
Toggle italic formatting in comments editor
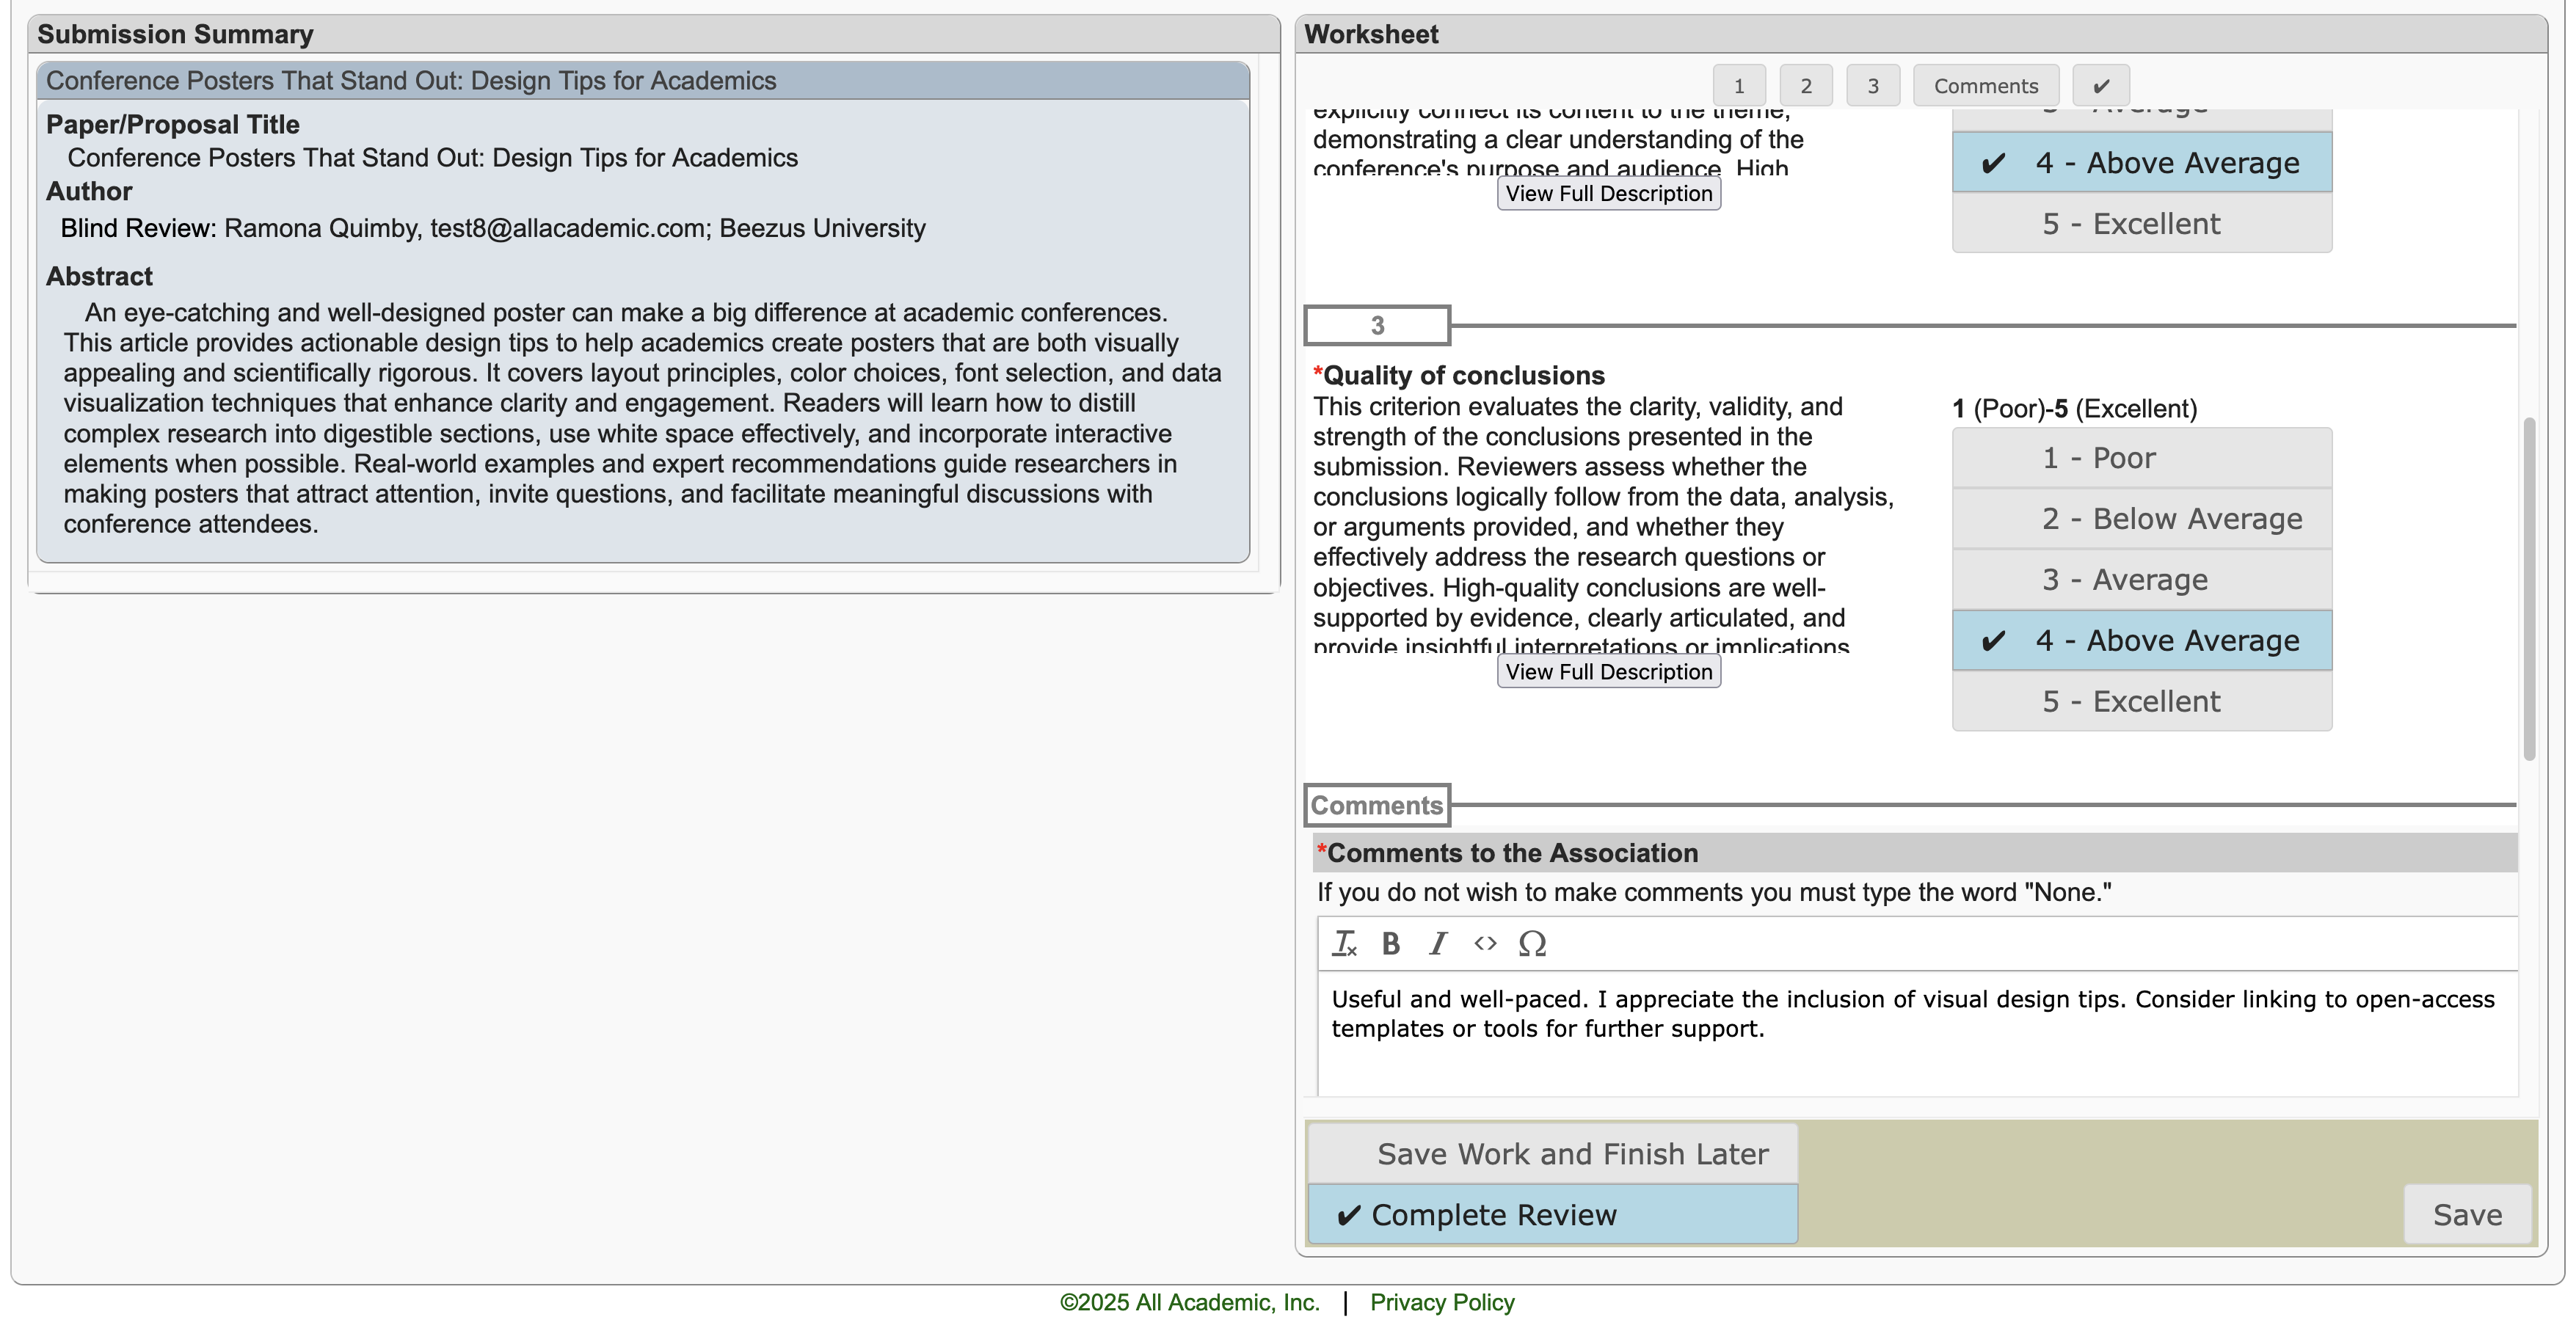click(x=1438, y=943)
